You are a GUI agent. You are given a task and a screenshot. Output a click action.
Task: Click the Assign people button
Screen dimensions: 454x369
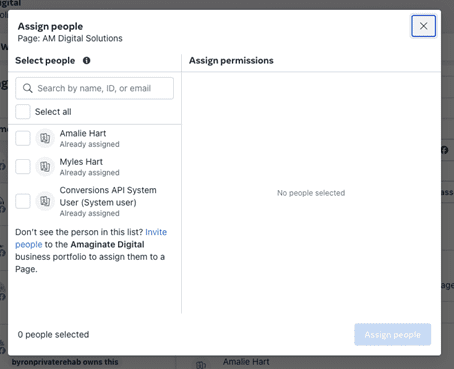click(393, 334)
